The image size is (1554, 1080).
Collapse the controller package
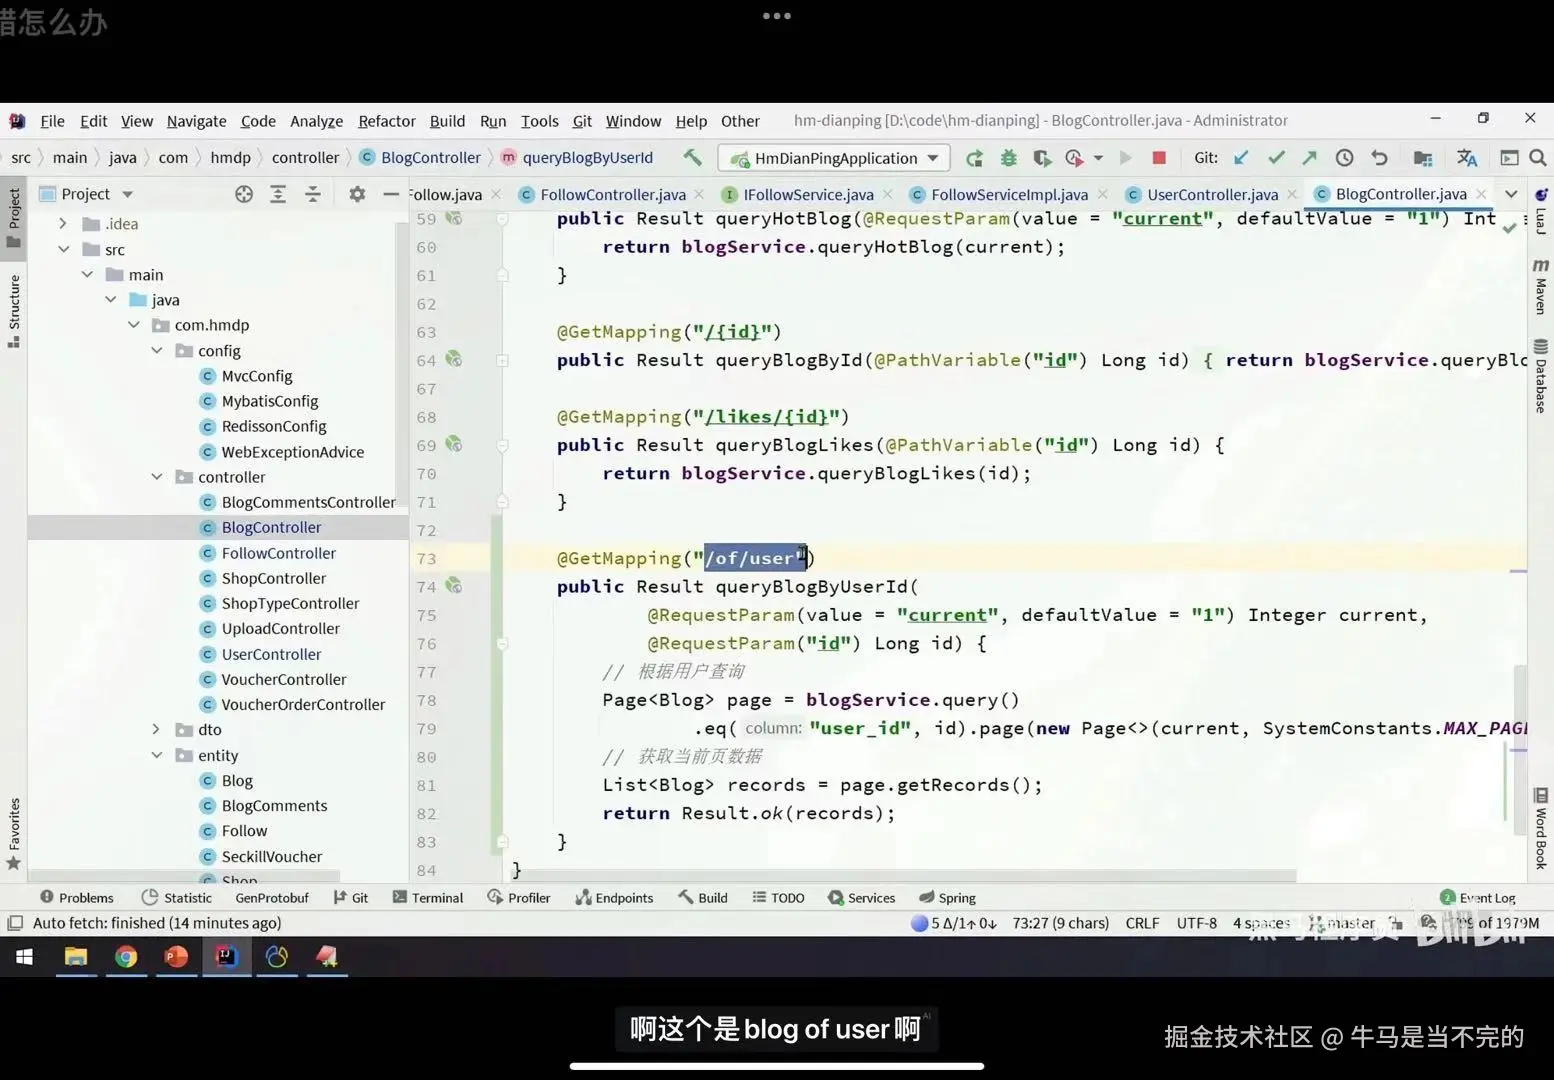point(157,477)
